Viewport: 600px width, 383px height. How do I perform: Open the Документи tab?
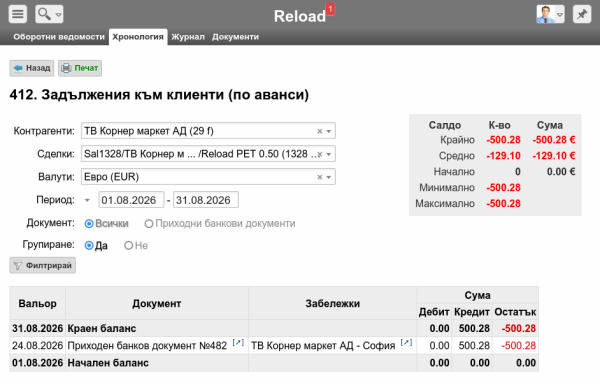(235, 37)
